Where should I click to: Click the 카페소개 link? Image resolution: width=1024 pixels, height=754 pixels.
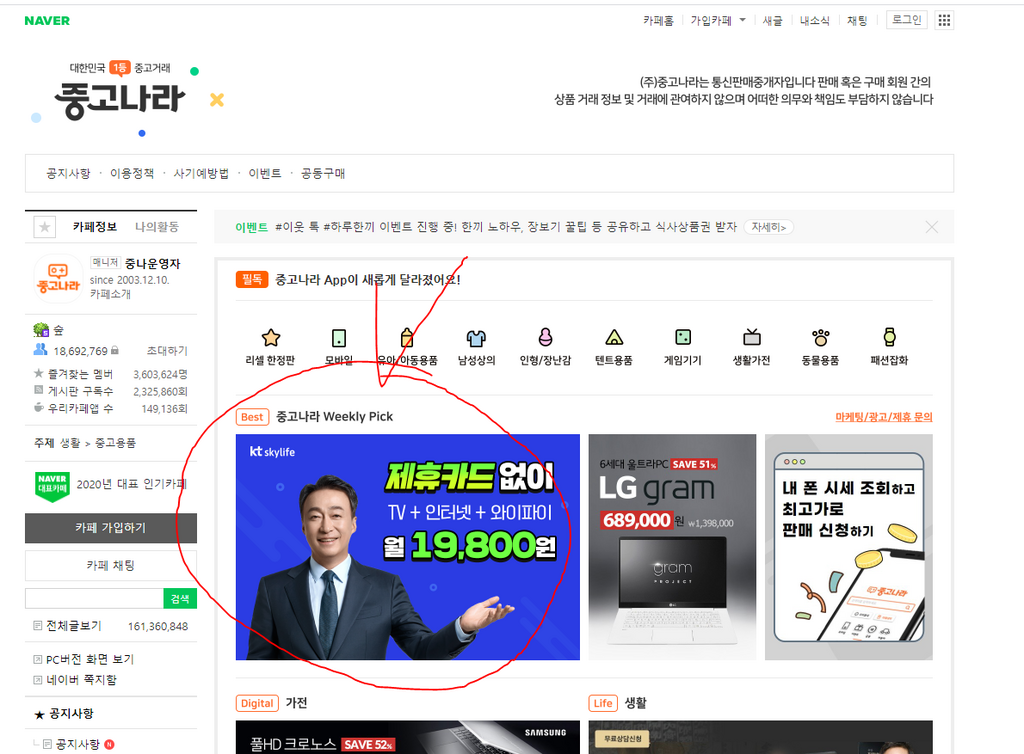(110, 294)
